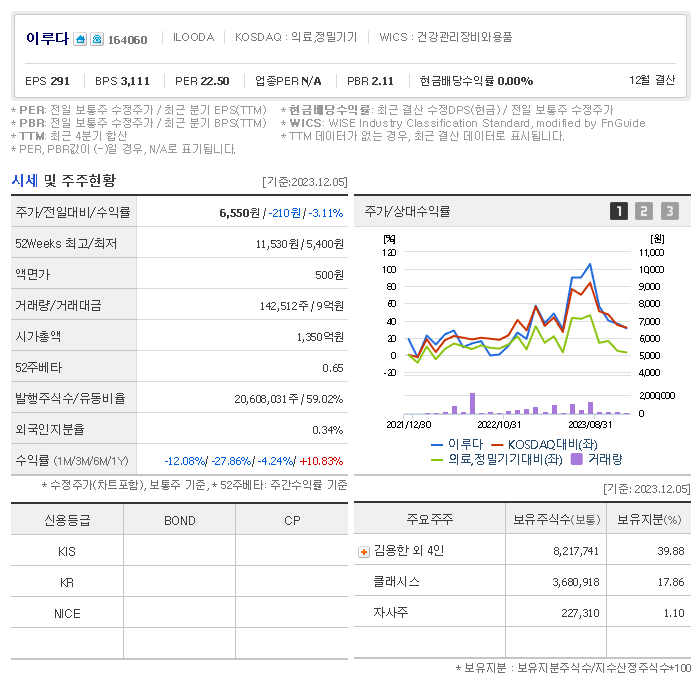Select the 업종PER N/A value
This screenshot has width=699, height=683.
coord(288,81)
